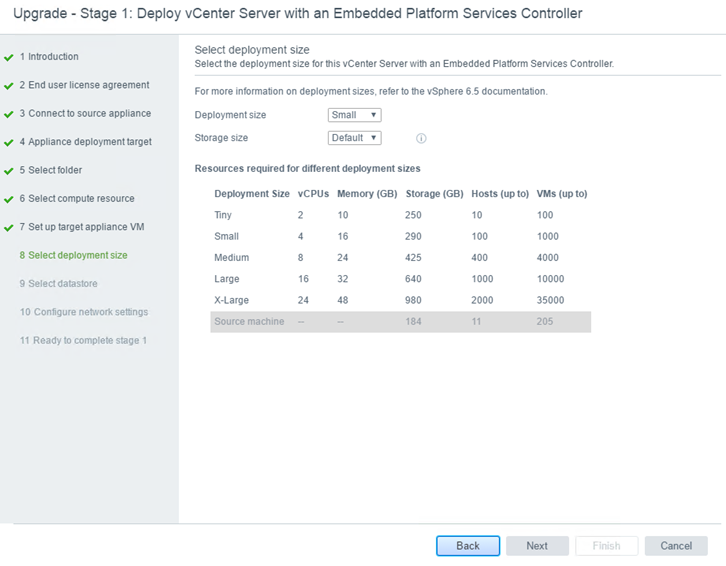726x566 pixels.
Task: Click the VMs (up to) column header
Action: (562, 194)
